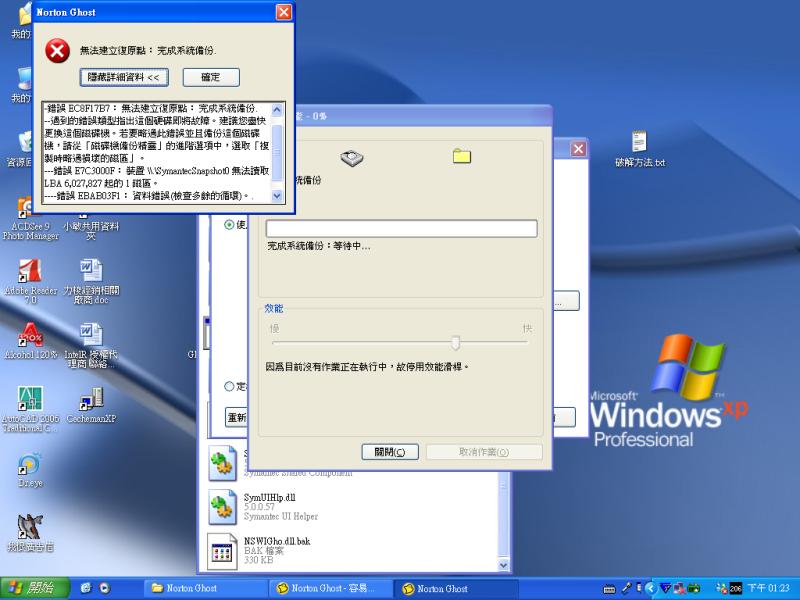Open the Alcohol 120% desktop shortcut

[x=30, y=341]
